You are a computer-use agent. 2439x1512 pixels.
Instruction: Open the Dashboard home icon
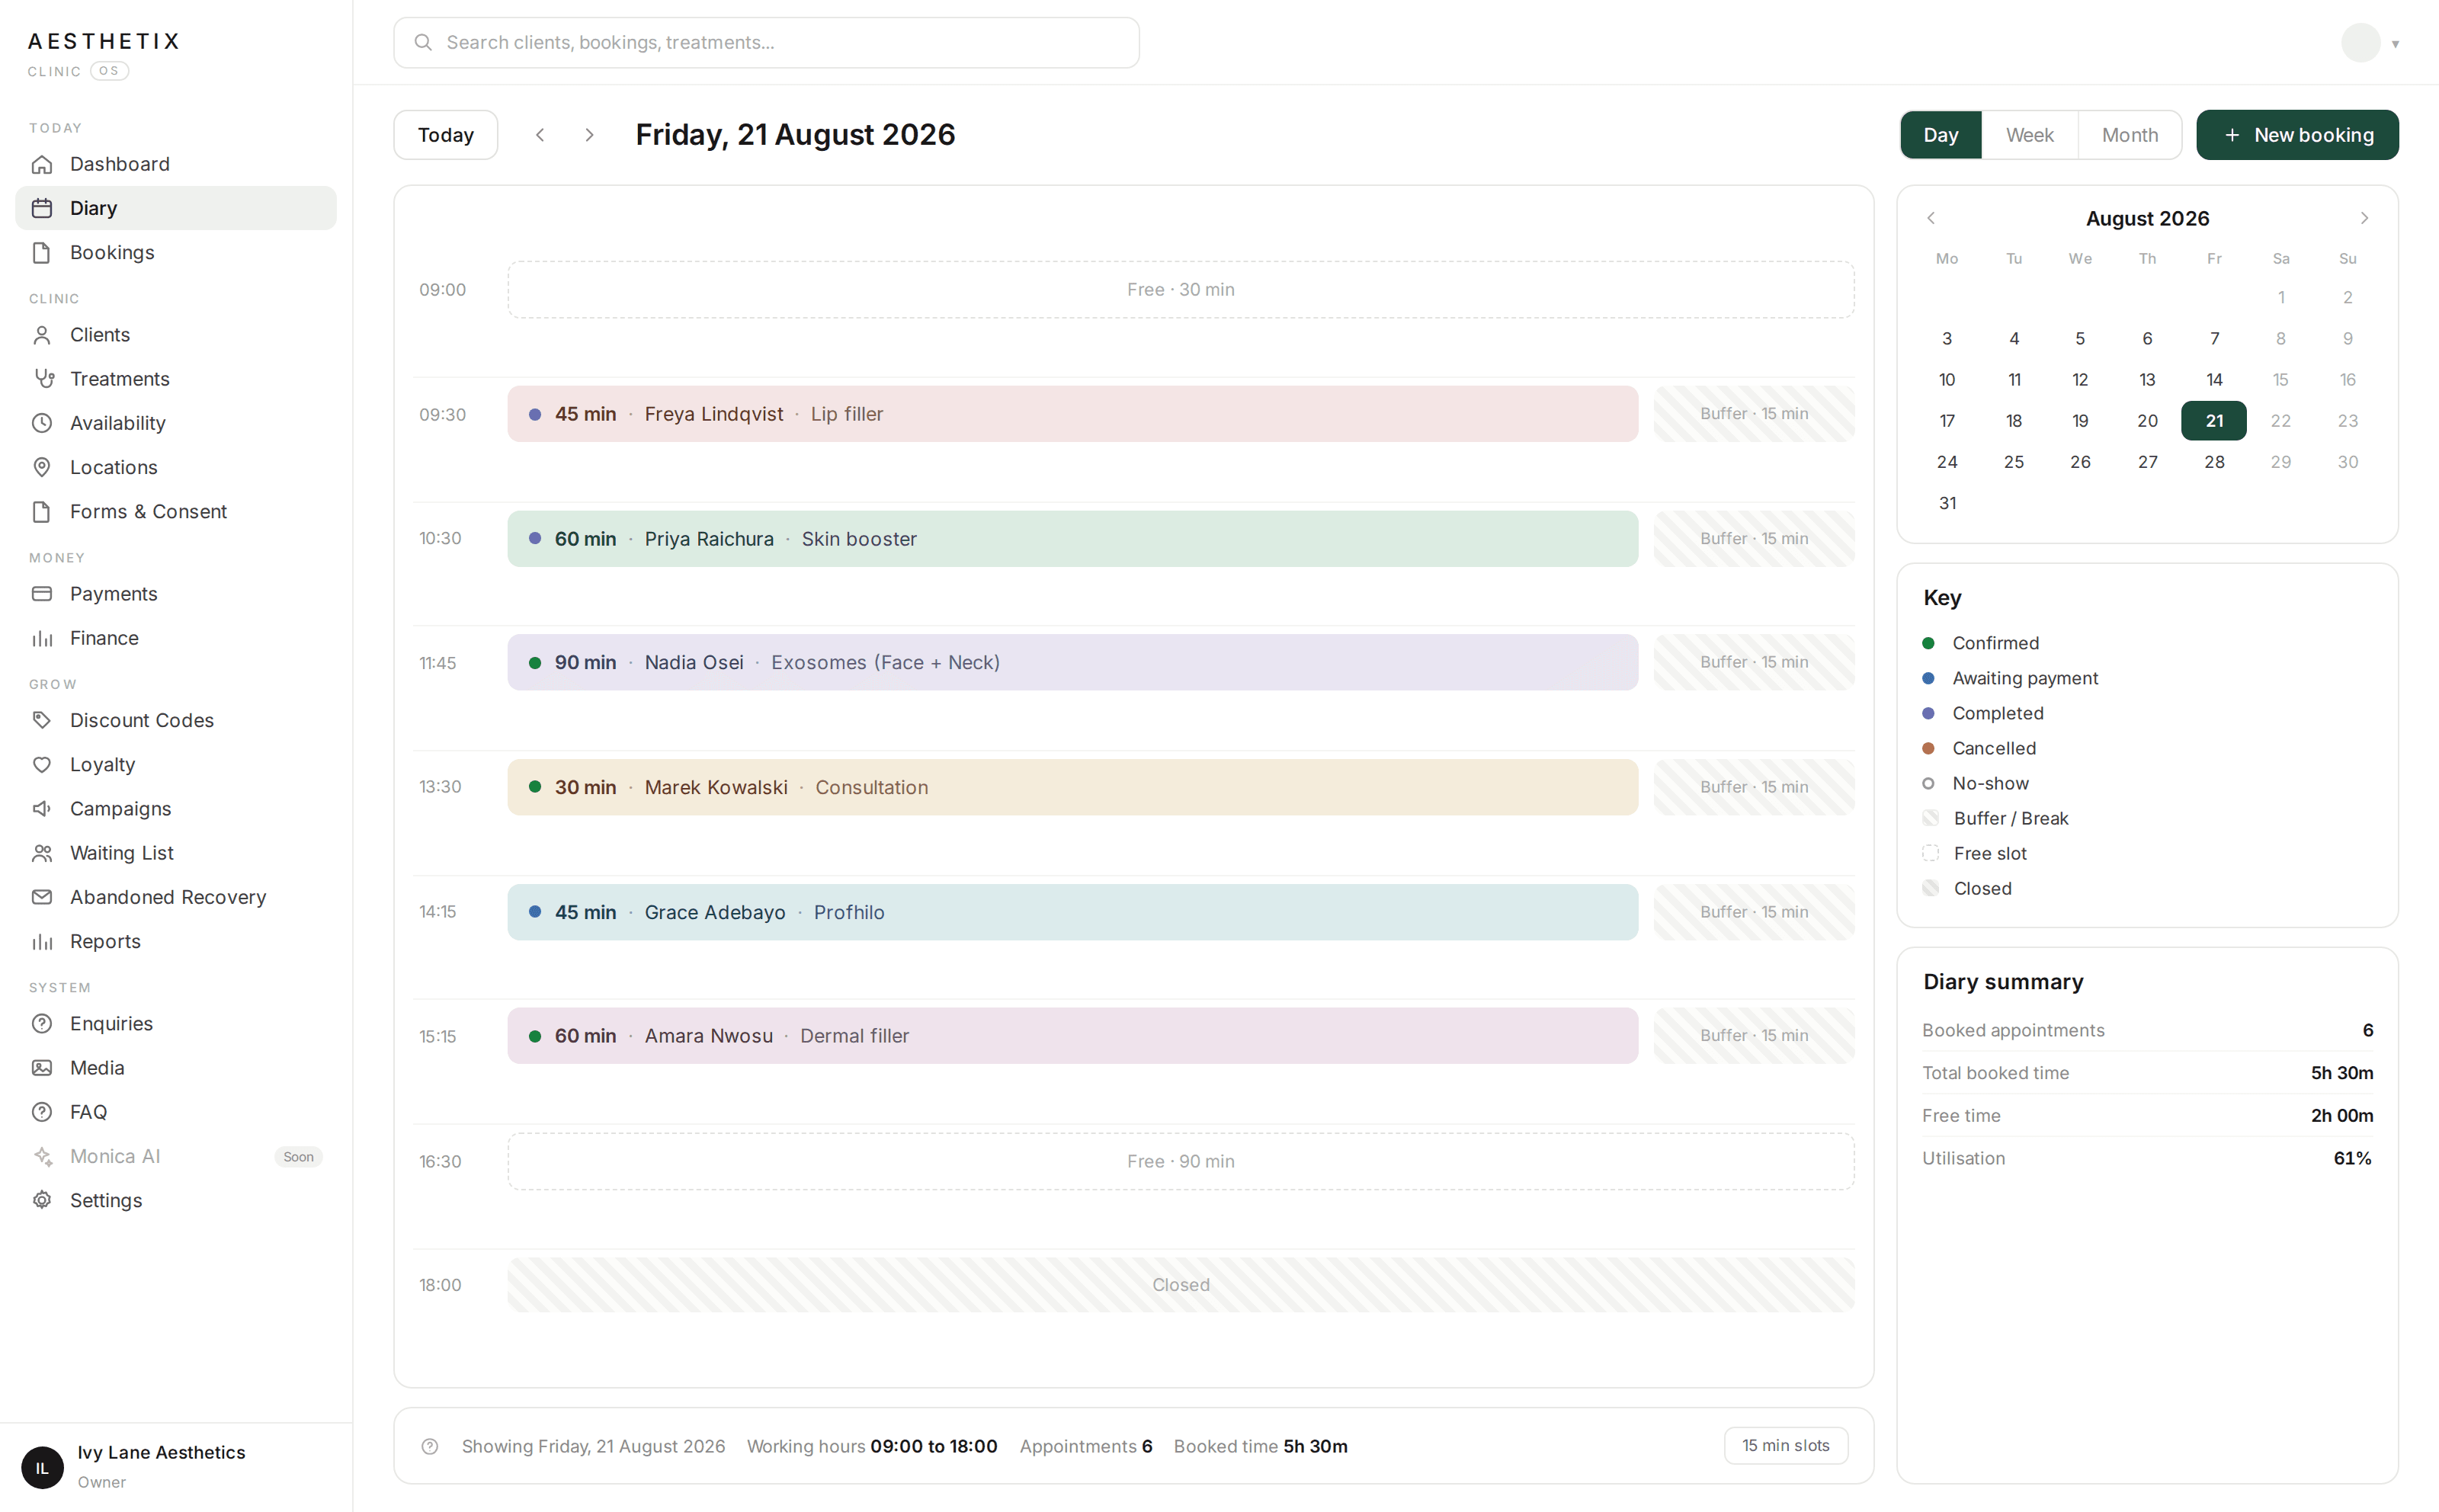coord(42,164)
